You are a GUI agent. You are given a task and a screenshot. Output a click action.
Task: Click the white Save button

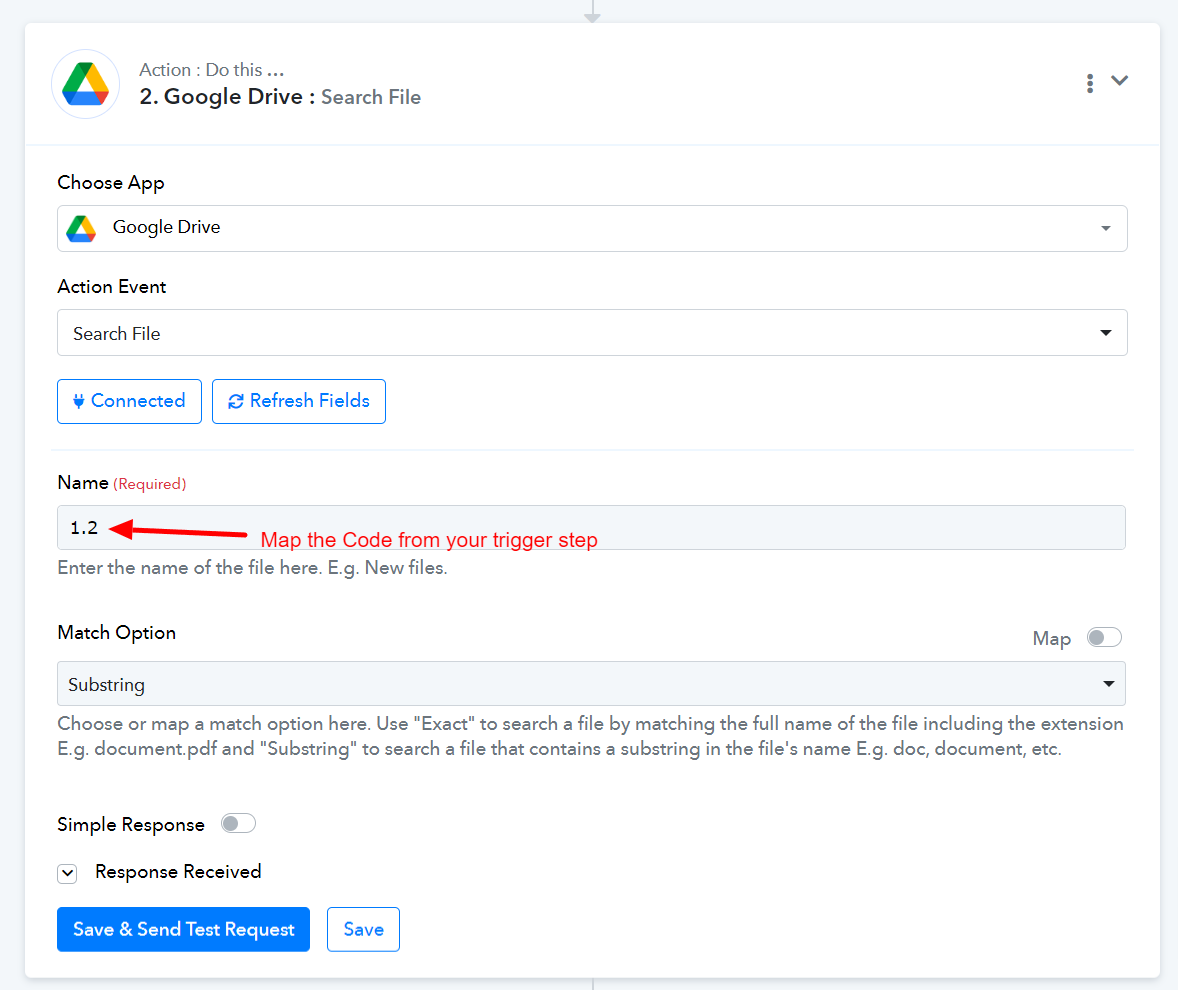click(x=363, y=929)
